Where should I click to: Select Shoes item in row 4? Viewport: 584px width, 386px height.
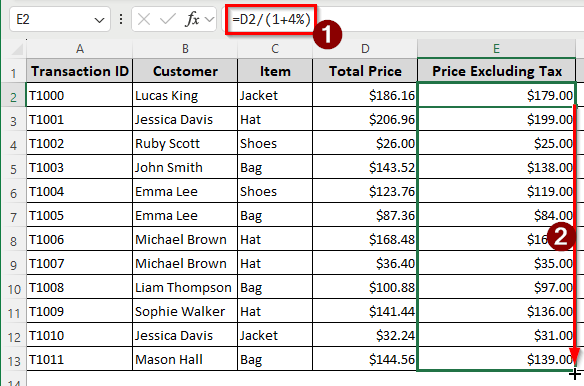tap(275, 143)
